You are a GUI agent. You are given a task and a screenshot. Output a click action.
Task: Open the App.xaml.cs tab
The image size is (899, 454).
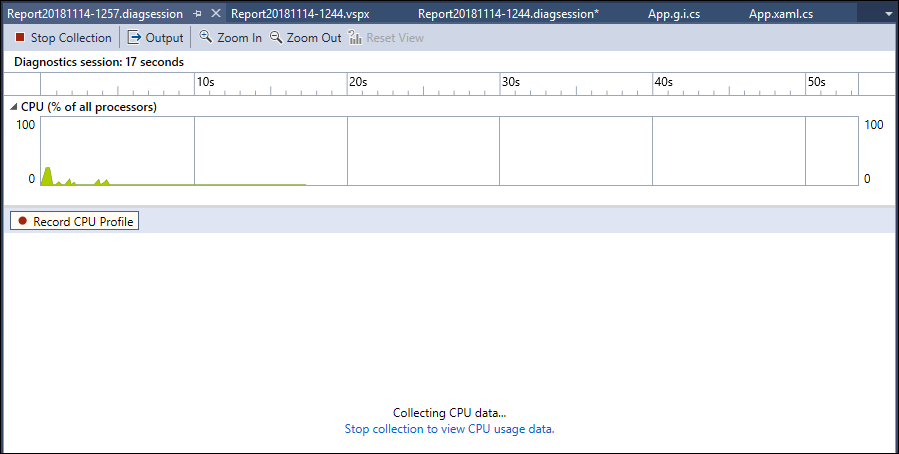coord(781,14)
